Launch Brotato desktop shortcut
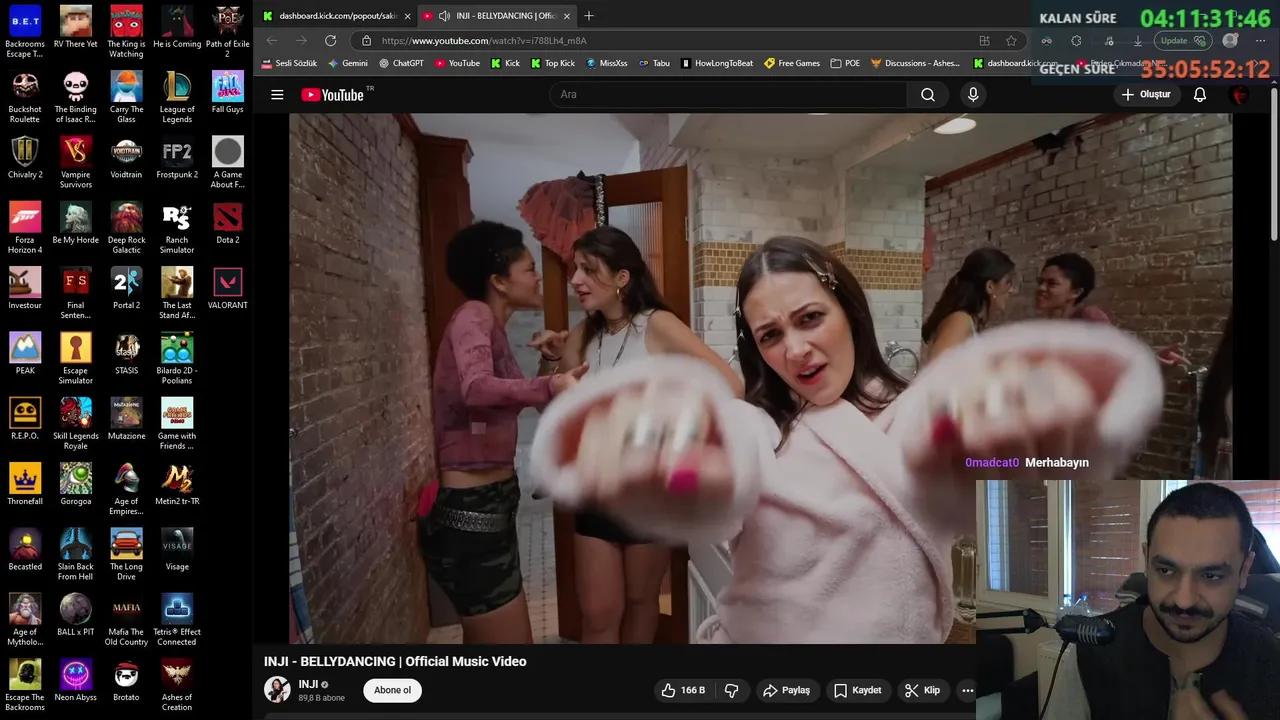The height and width of the screenshot is (720, 1280). [126, 680]
